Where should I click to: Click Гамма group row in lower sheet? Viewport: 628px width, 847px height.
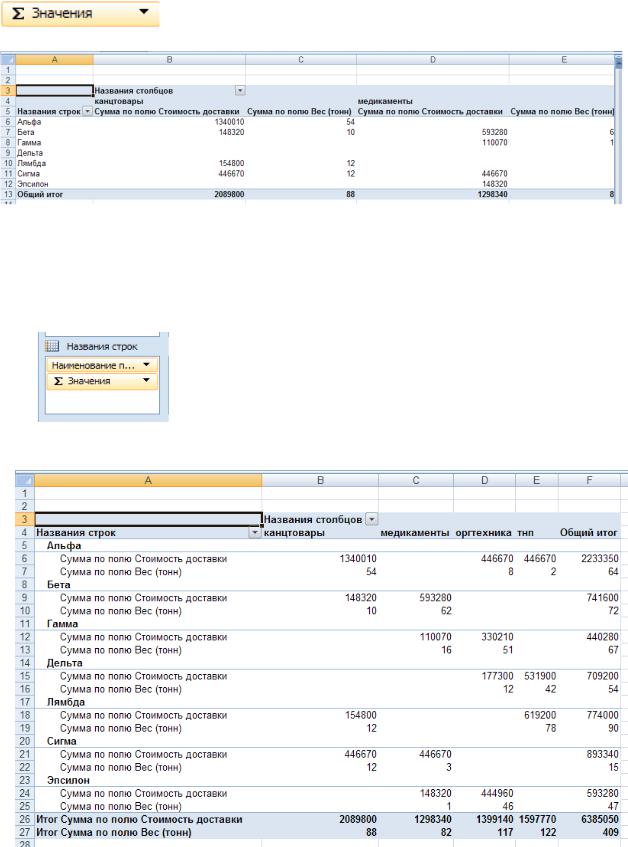(62, 624)
